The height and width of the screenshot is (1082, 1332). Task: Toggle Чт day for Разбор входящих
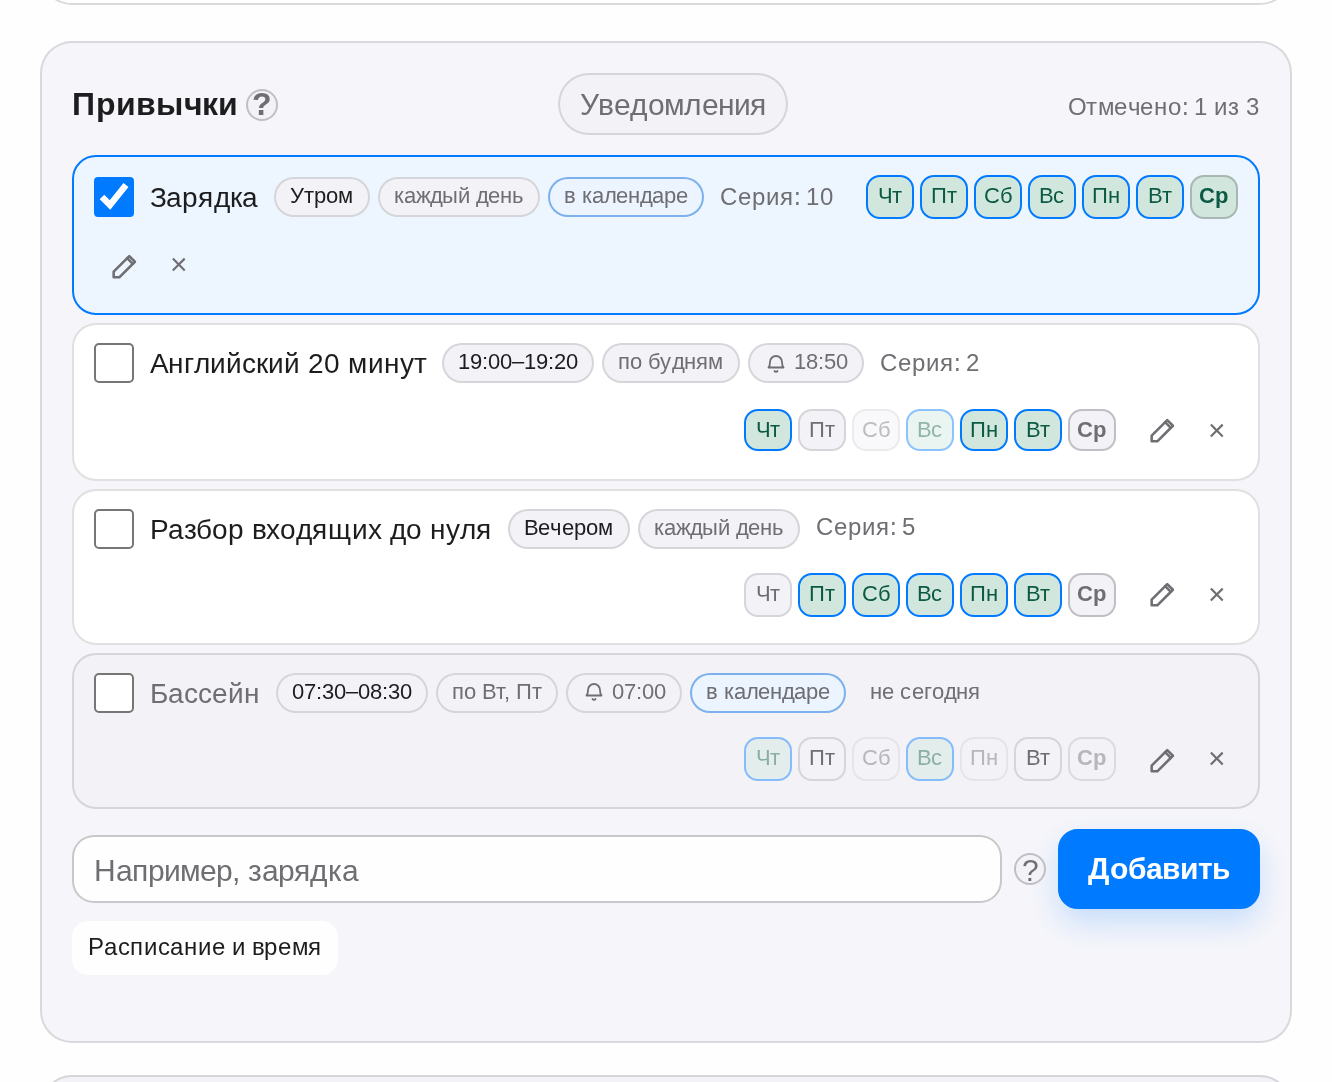[x=768, y=595]
